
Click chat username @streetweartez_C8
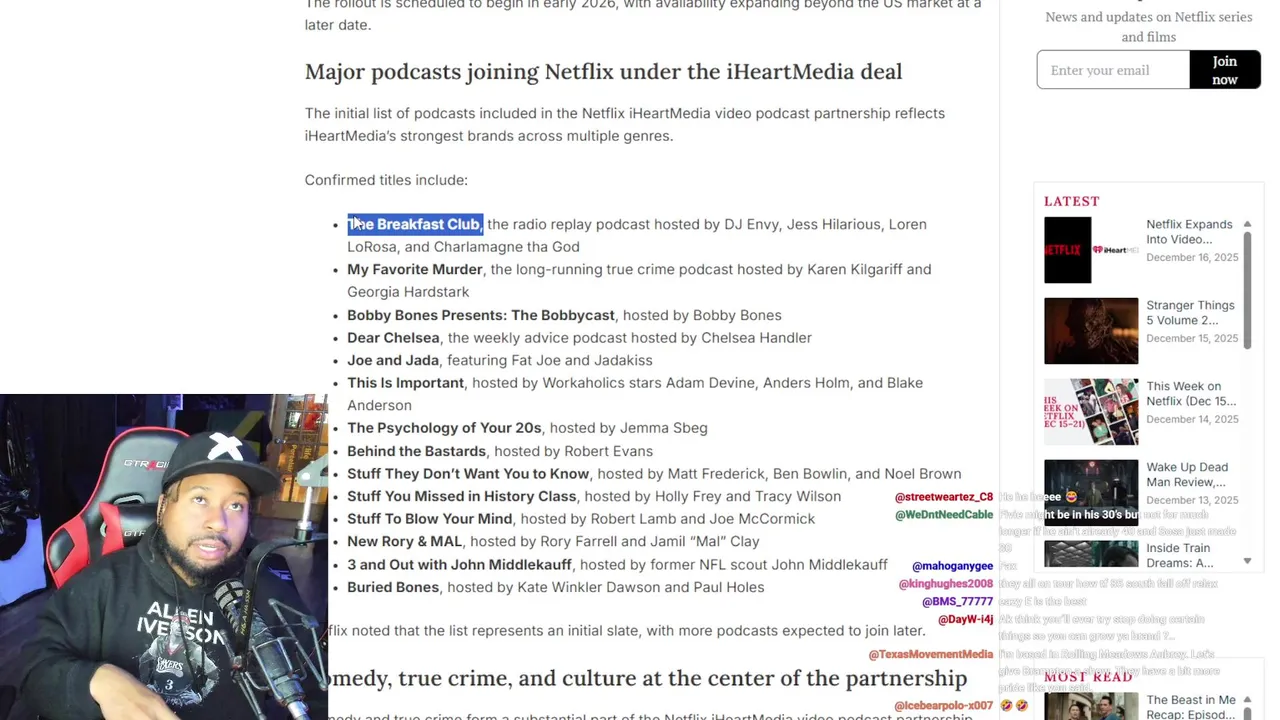[x=944, y=497]
